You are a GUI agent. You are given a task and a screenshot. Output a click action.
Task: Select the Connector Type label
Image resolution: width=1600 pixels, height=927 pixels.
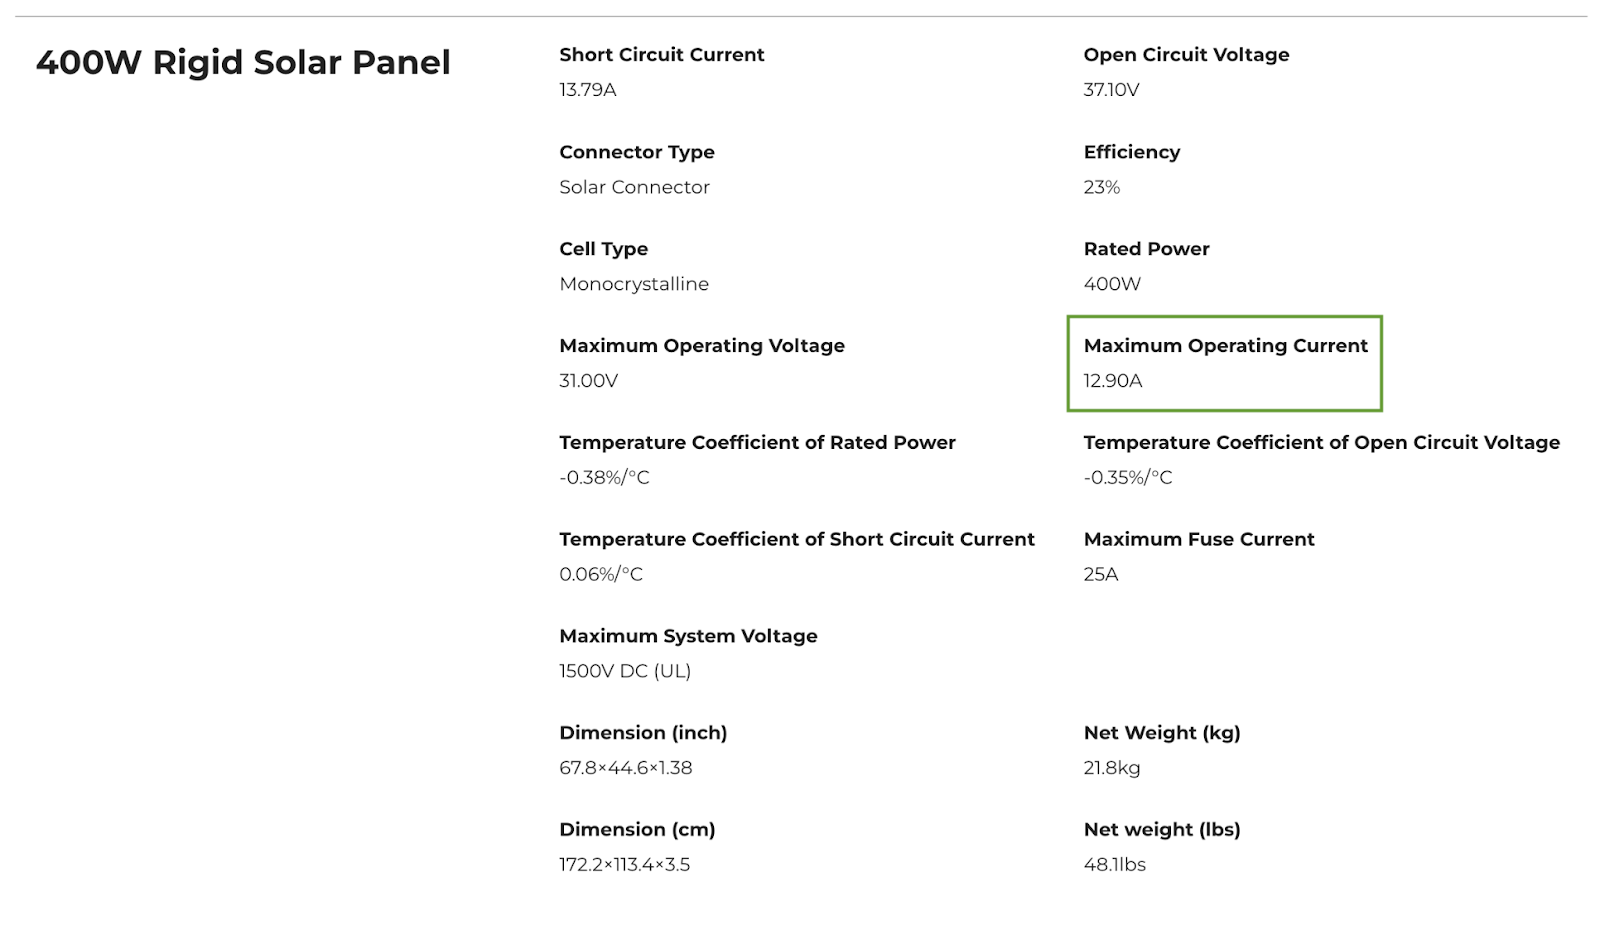(x=637, y=152)
